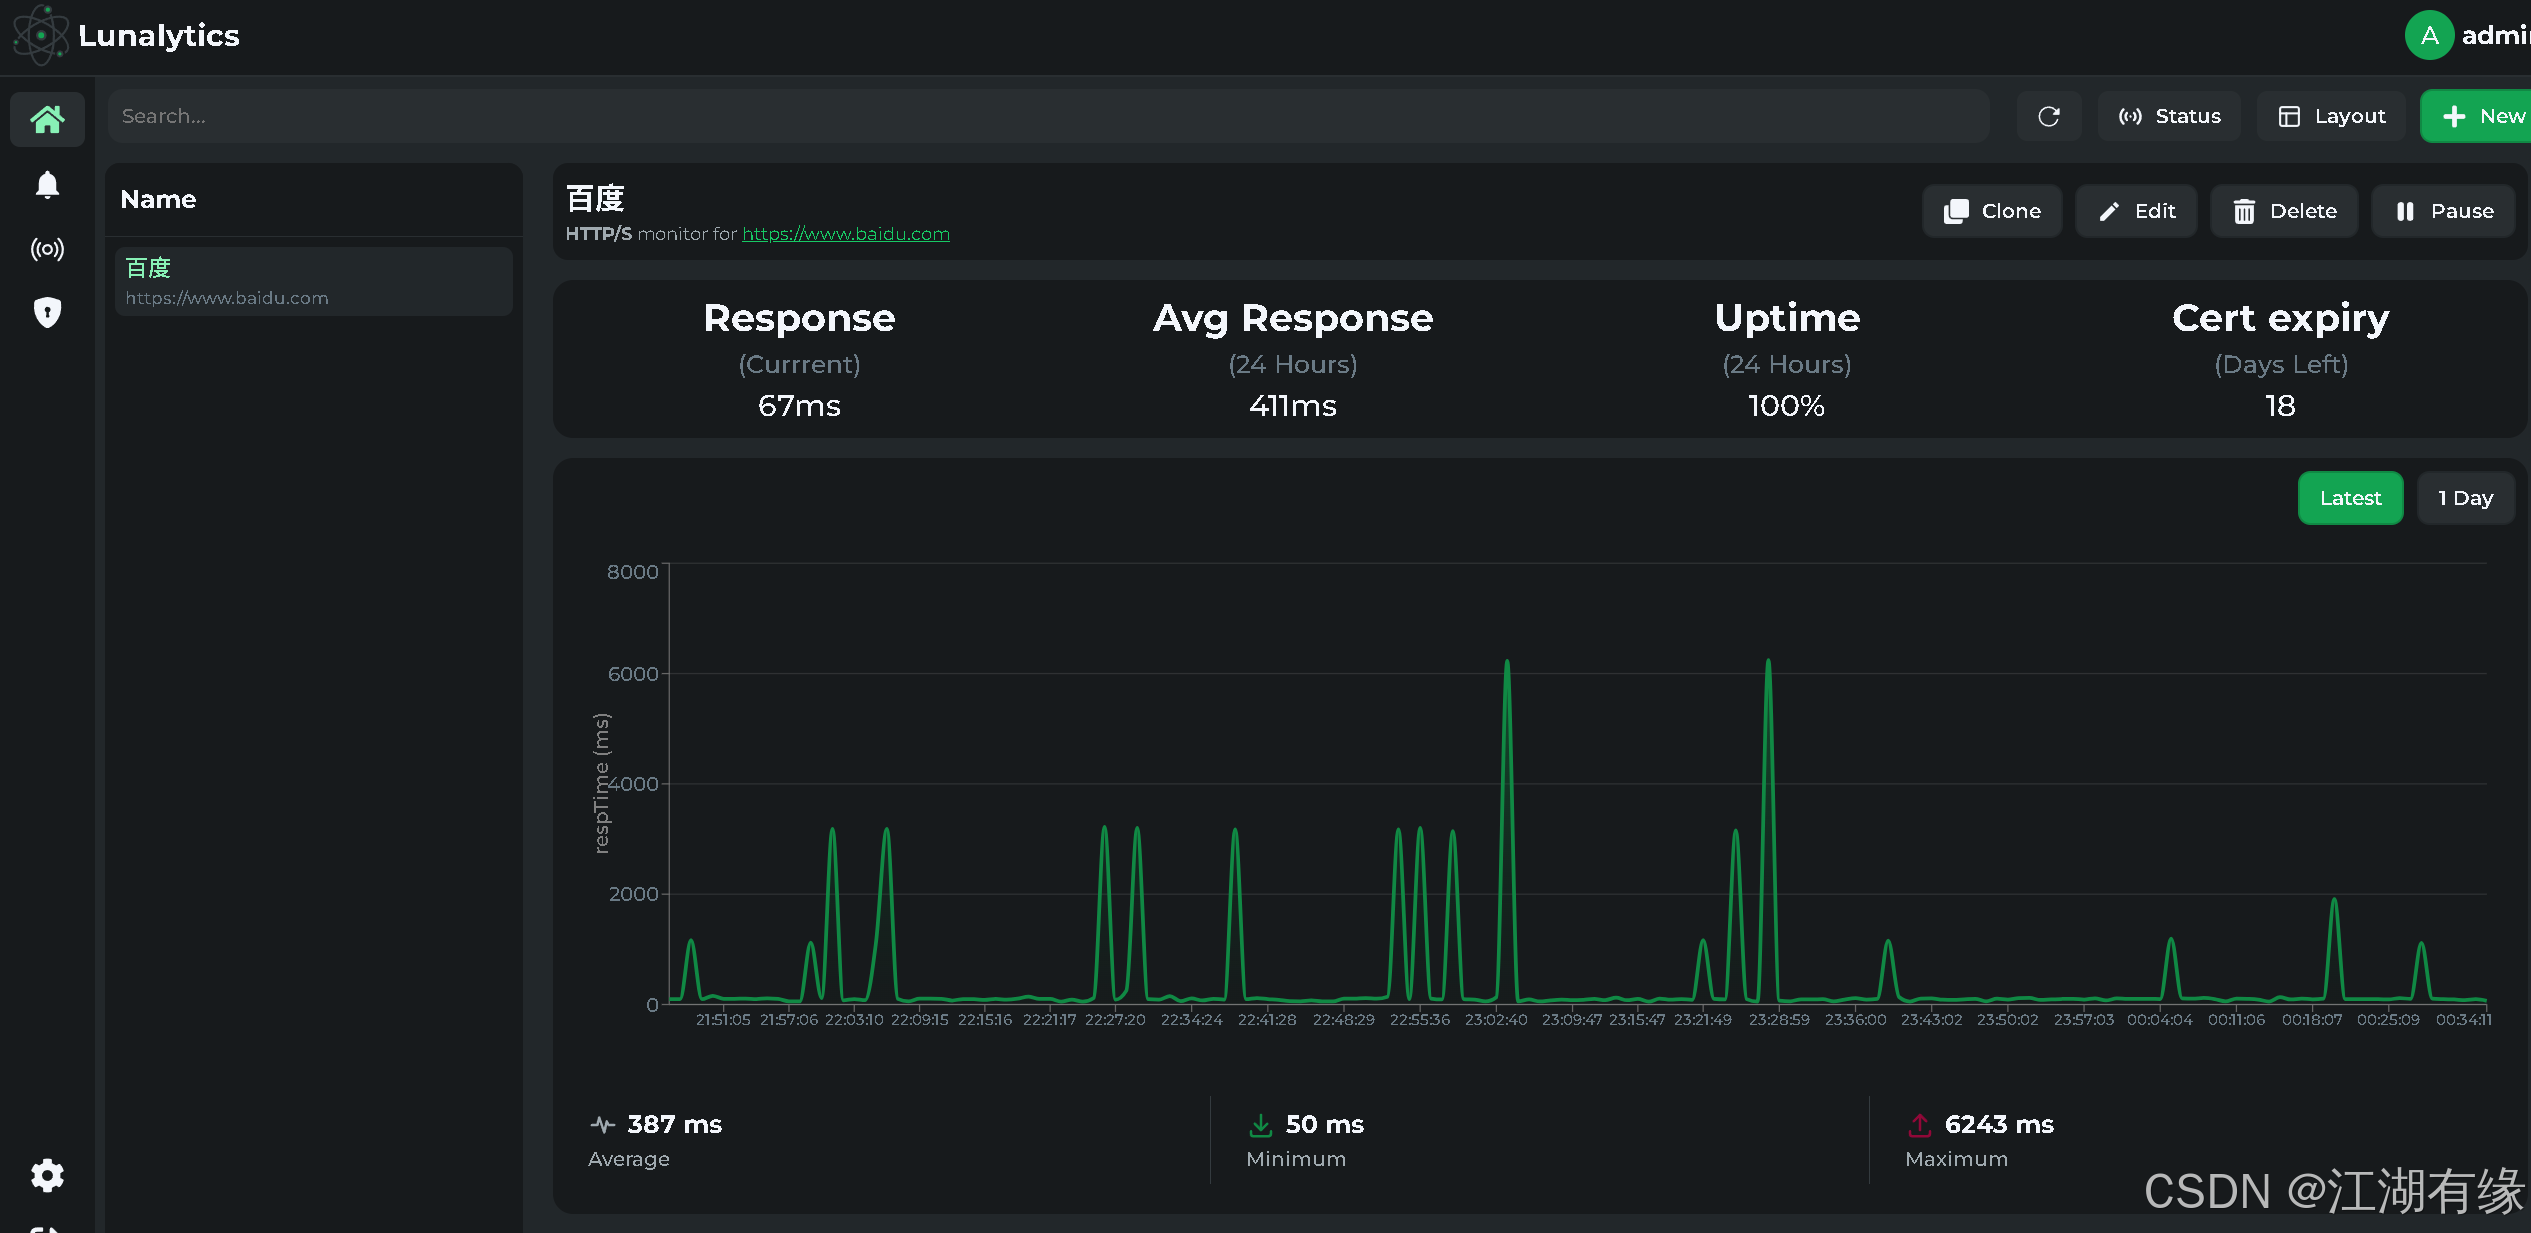The height and width of the screenshot is (1233, 2531).
Task: Click the refresh monitors icon
Action: pyautogui.click(x=2048, y=117)
